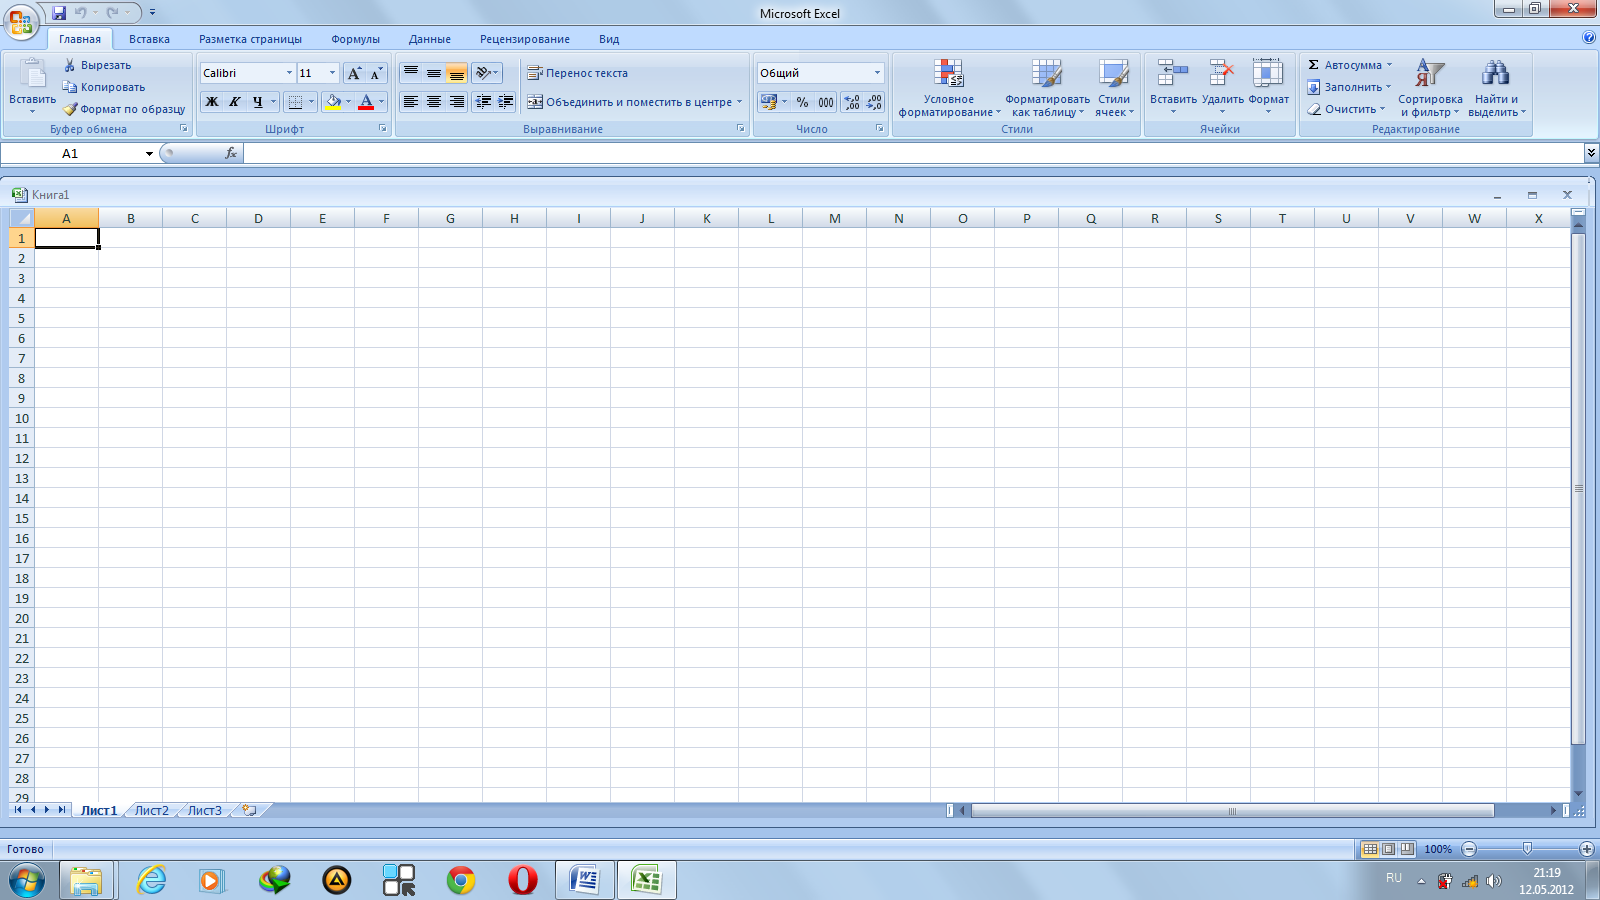The height and width of the screenshot is (900, 1600).
Task: Open Conditional Formatting (Условное форматирование)
Action: [949, 88]
